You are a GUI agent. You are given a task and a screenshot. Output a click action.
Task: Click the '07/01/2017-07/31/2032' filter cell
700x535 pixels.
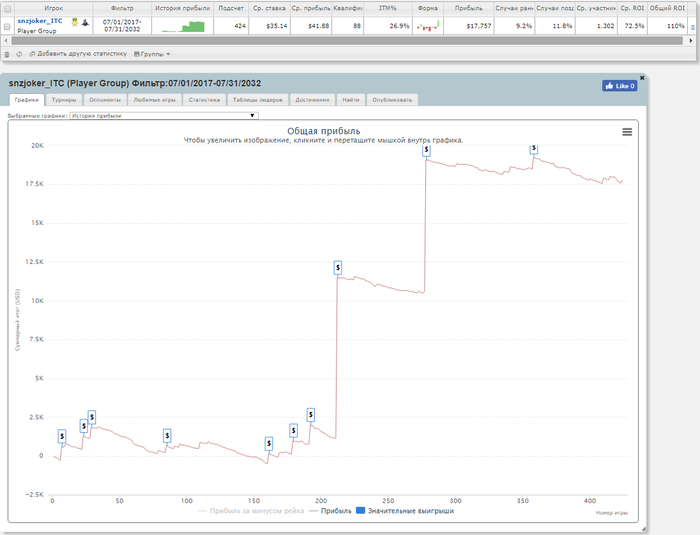(122, 25)
